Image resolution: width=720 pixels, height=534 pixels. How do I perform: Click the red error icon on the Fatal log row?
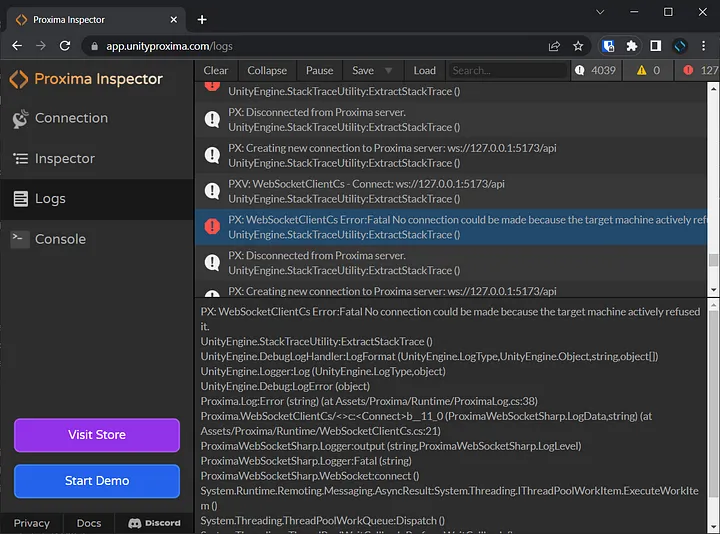tap(212, 226)
